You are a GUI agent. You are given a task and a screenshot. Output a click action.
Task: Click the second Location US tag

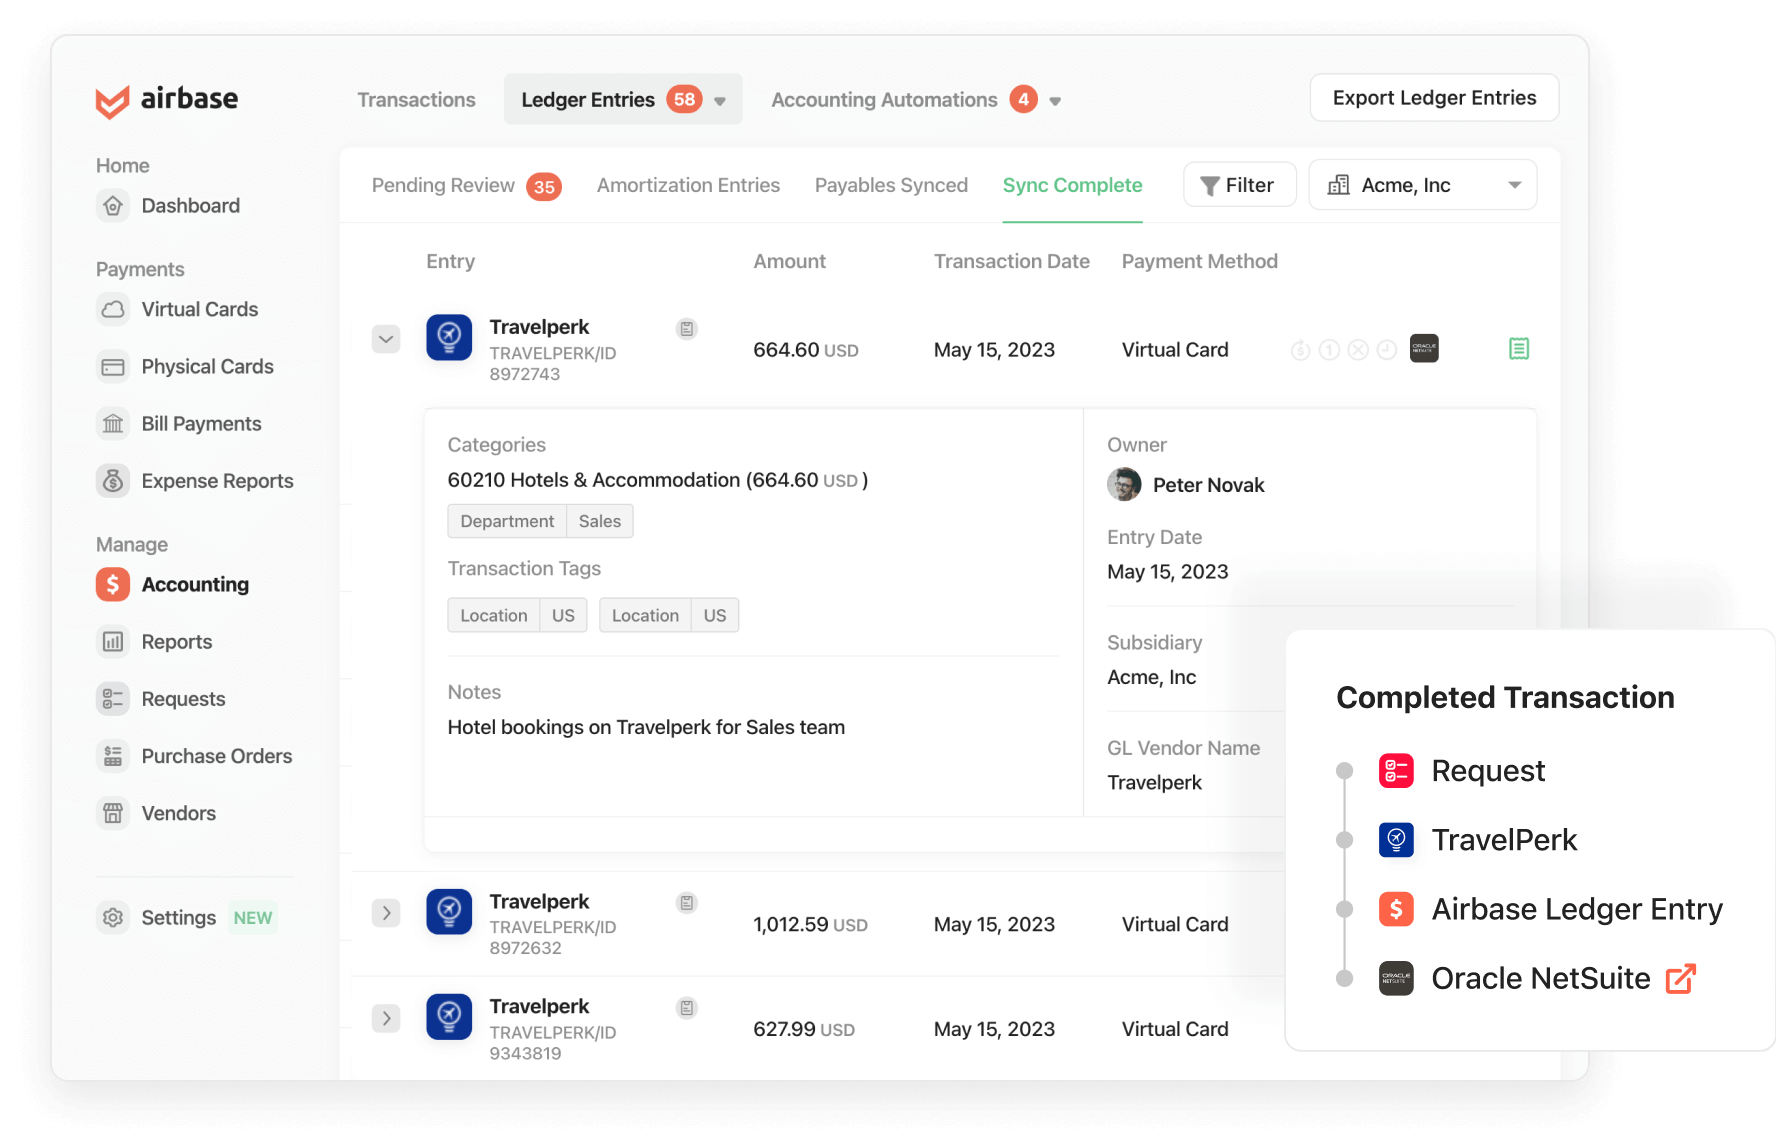point(669,615)
